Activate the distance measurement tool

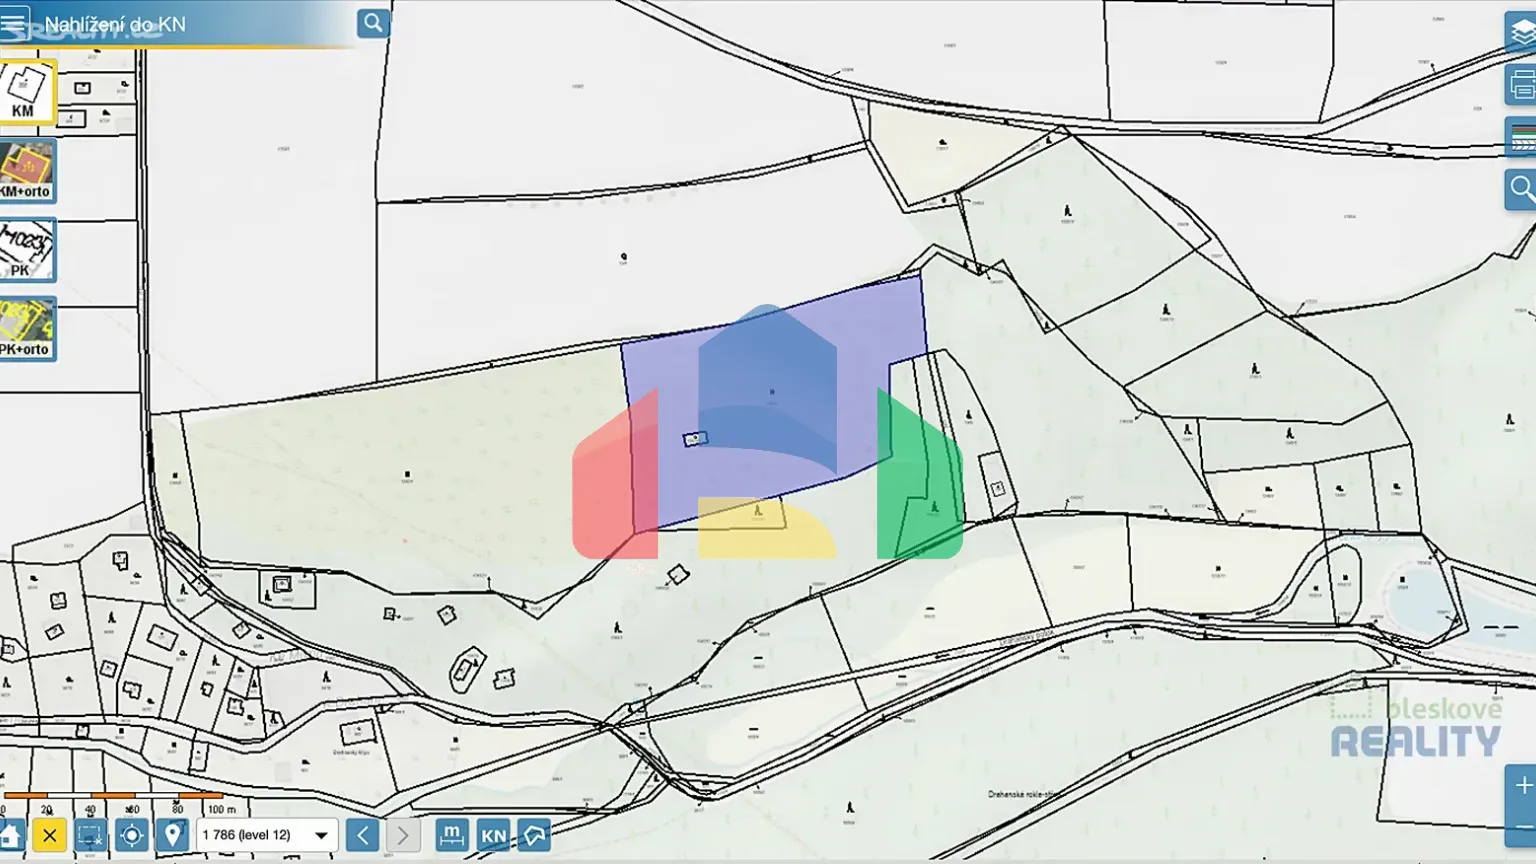coord(452,835)
